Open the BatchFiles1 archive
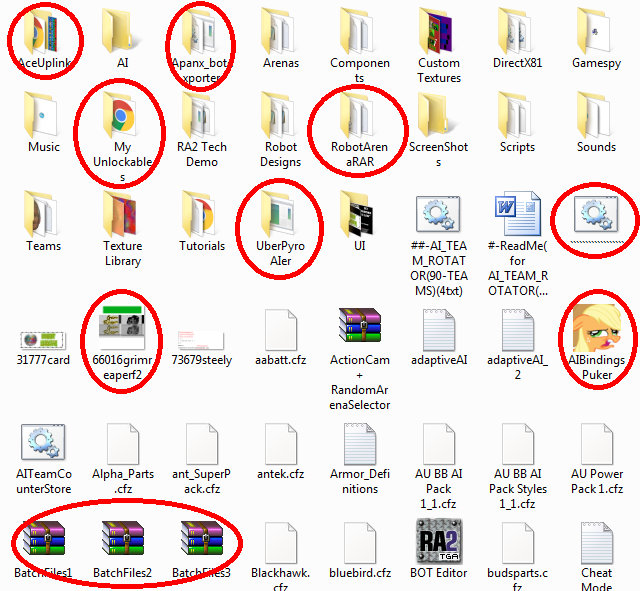This screenshot has height=591, width=640. point(43,541)
